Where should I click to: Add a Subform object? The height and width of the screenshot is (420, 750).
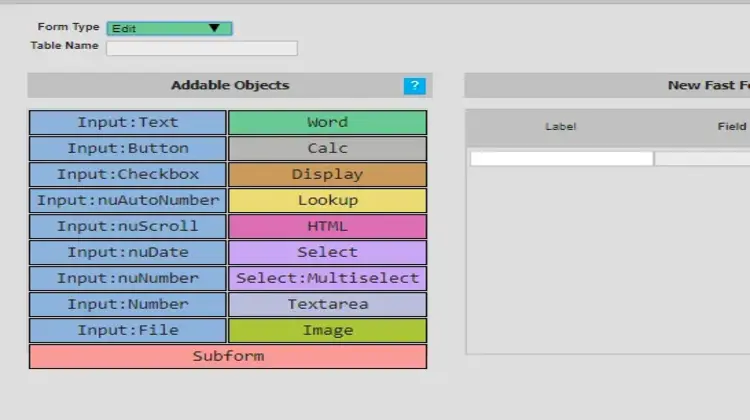point(228,356)
